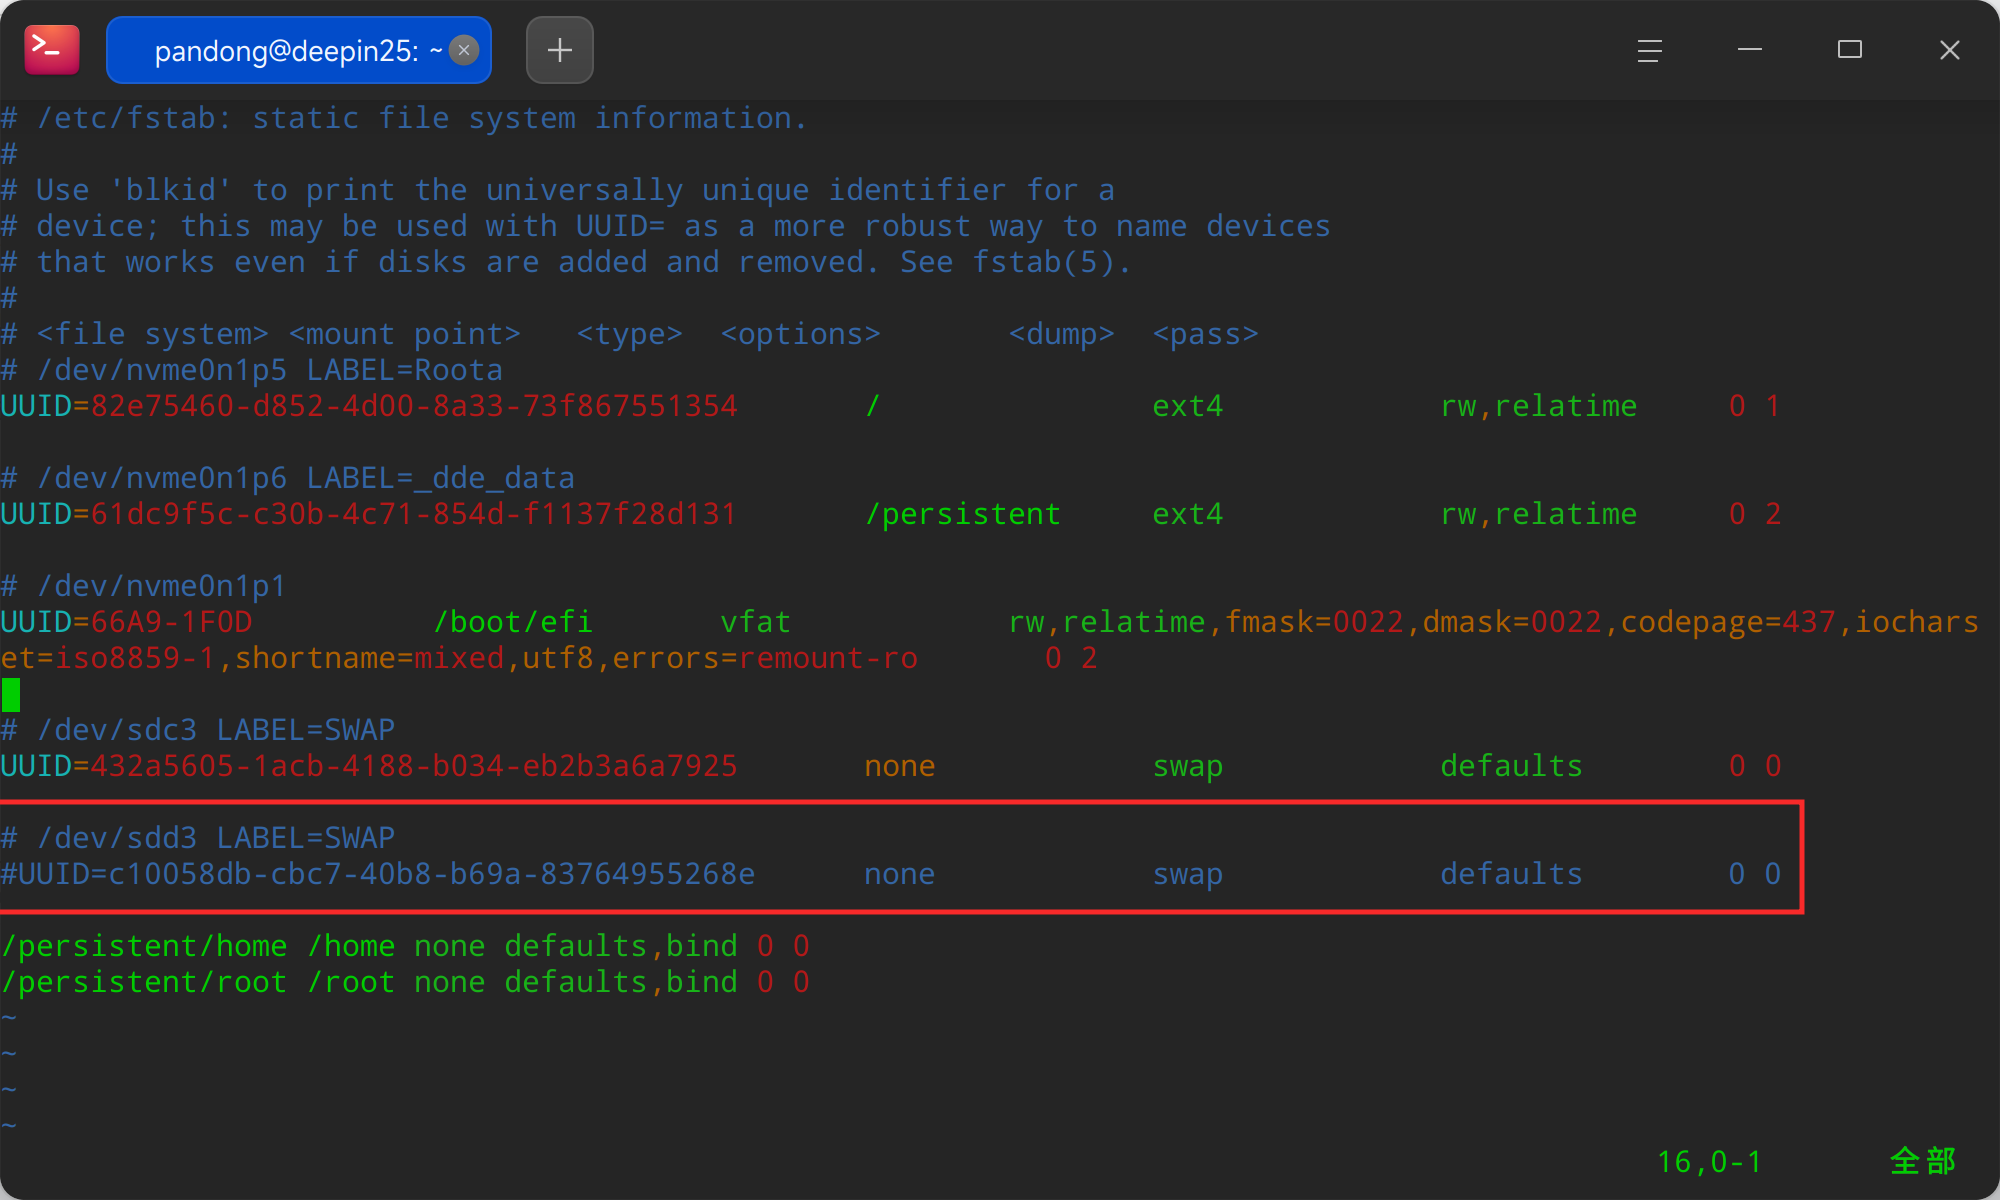Click the errors=remount-ro option text
Screen dimensions: 2000x1200
765,658
